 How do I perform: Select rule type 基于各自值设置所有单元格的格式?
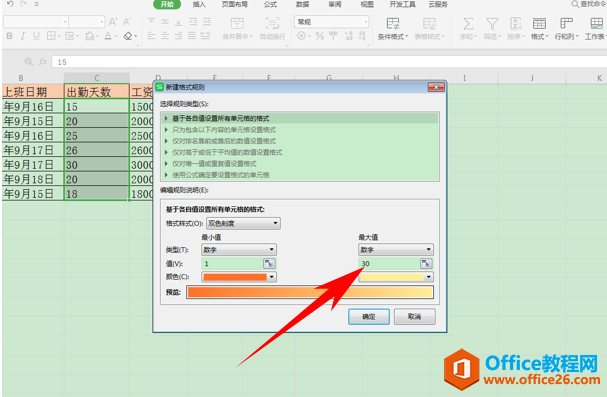pos(300,118)
